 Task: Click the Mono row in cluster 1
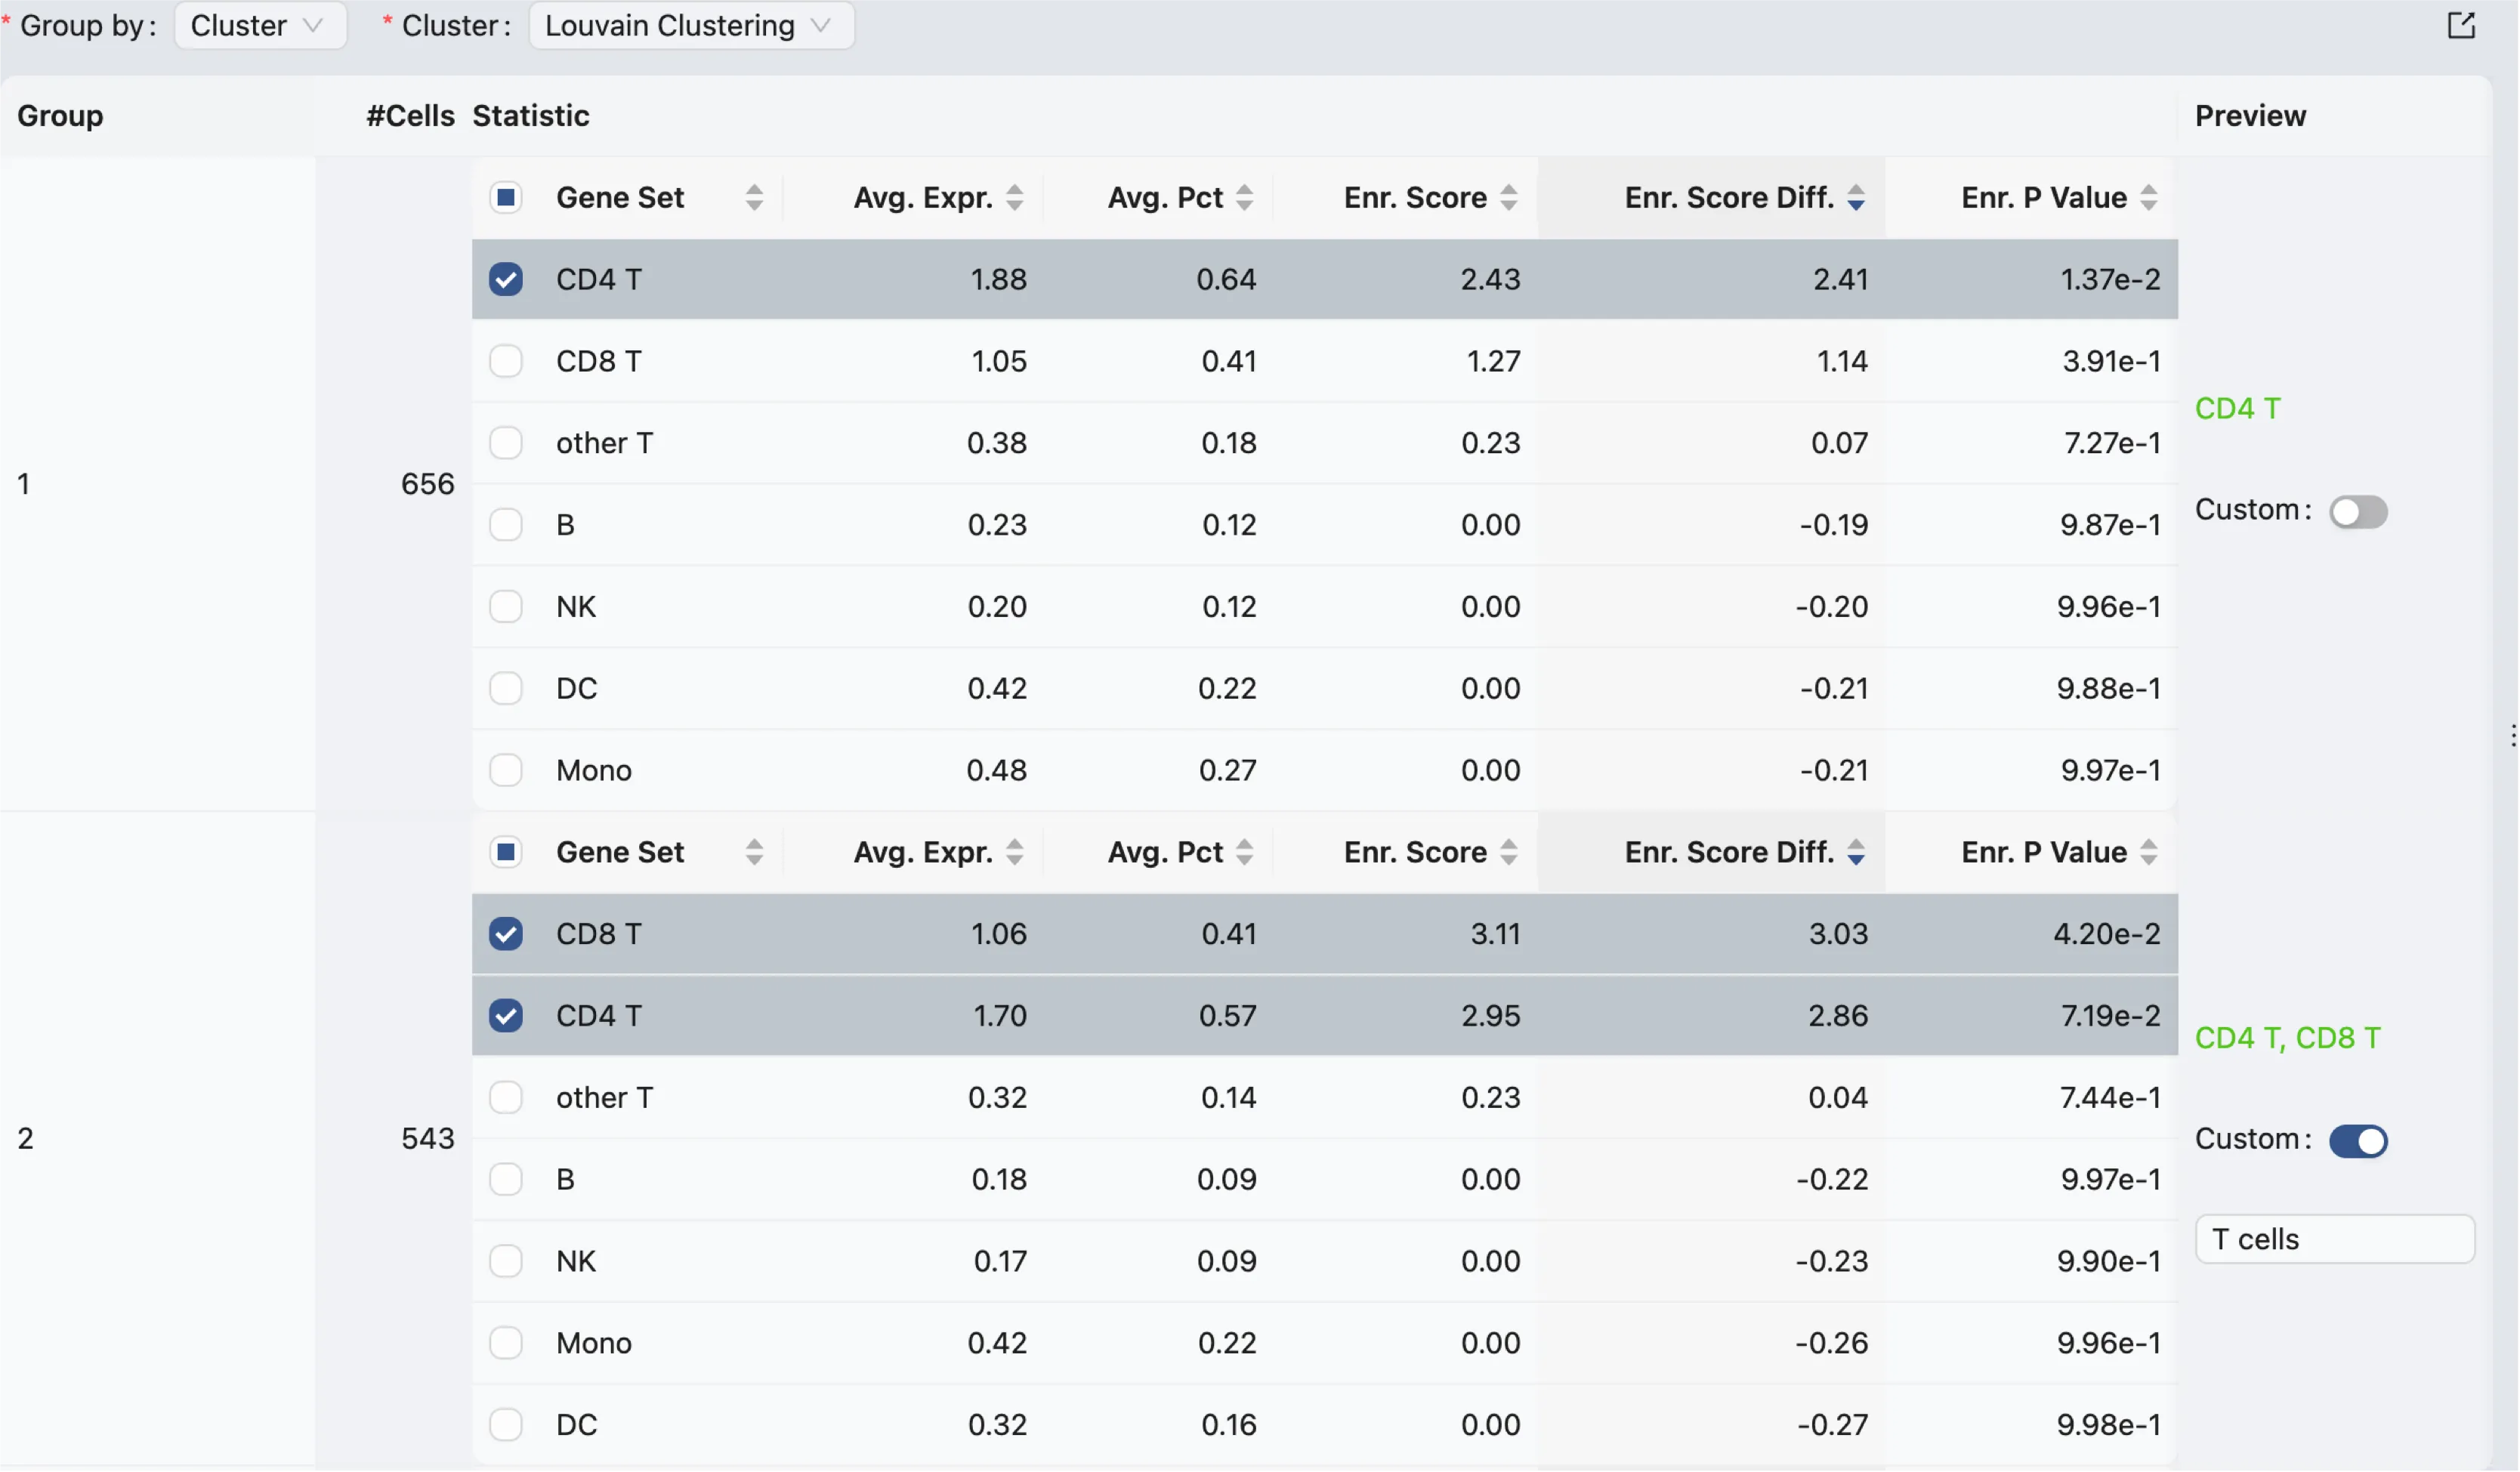coord(1000,770)
